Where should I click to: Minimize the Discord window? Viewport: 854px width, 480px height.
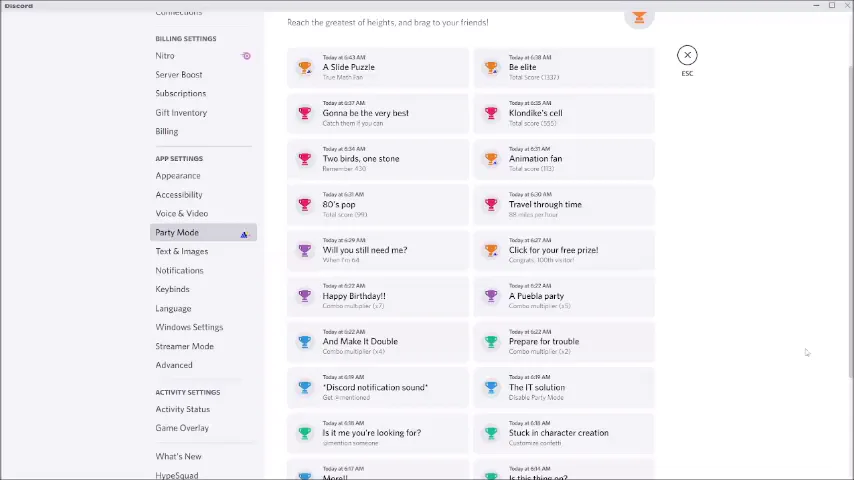click(816, 5)
